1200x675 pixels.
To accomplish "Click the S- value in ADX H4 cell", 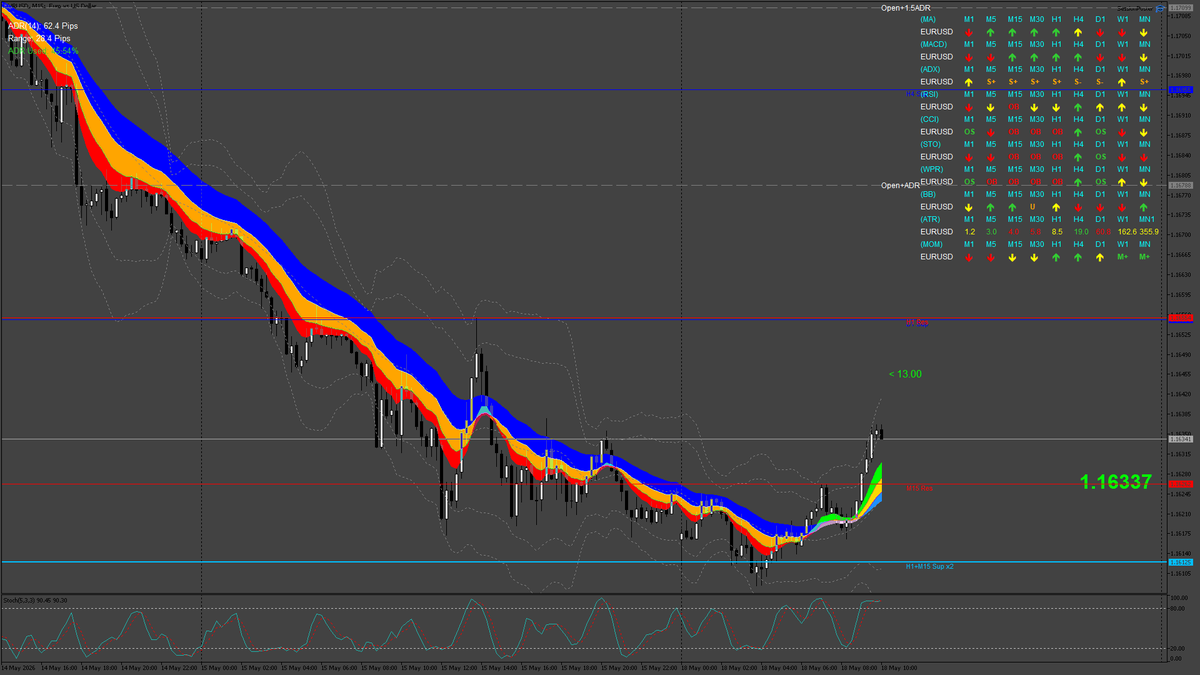I will coord(1079,82).
